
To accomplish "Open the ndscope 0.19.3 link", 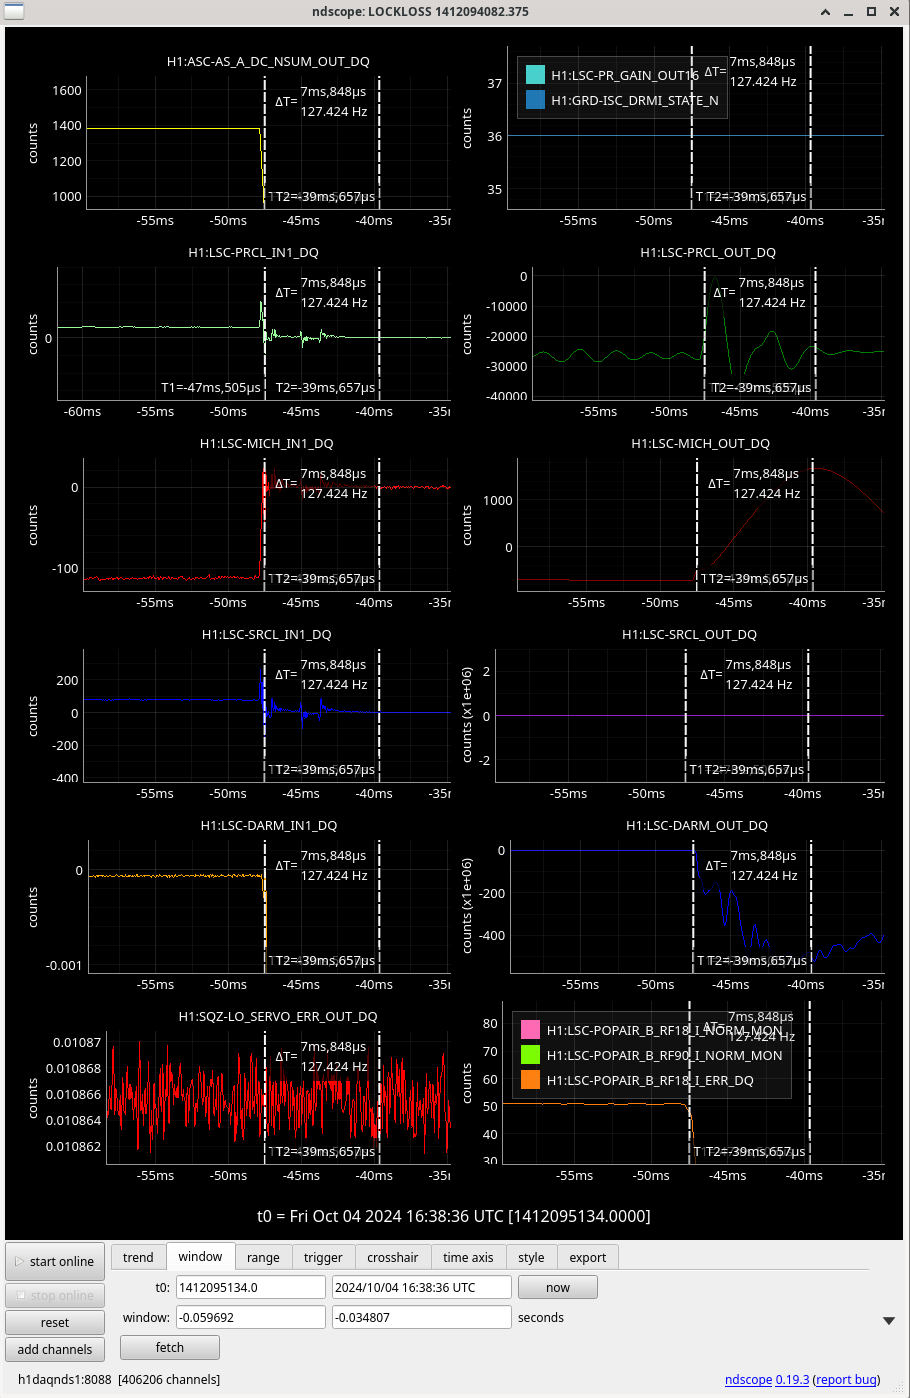I will pos(767,1379).
